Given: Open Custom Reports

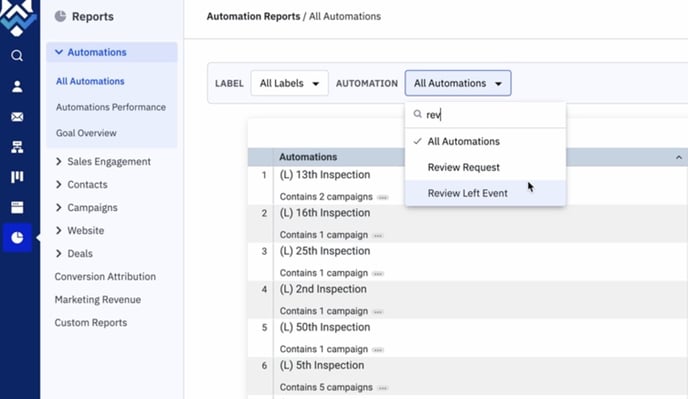Looking at the screenshot, I should [90, 323].
